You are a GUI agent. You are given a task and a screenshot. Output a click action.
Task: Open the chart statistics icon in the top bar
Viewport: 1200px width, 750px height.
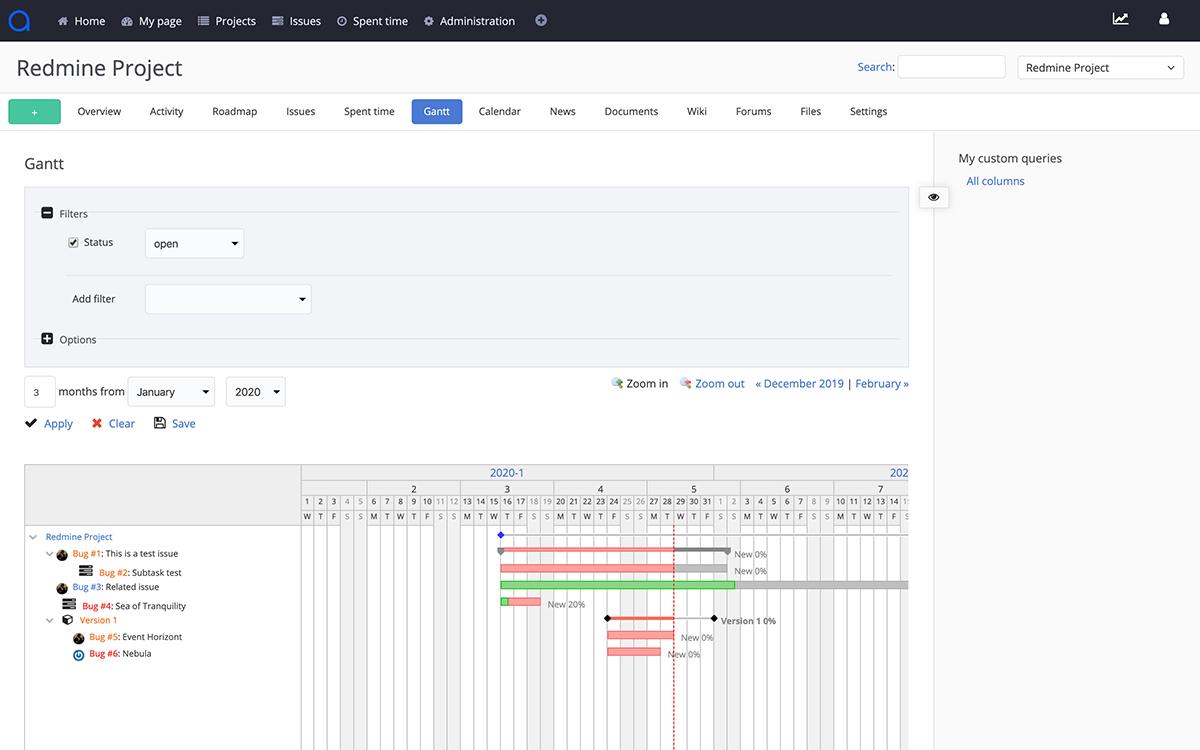[x=1121, y=19]
